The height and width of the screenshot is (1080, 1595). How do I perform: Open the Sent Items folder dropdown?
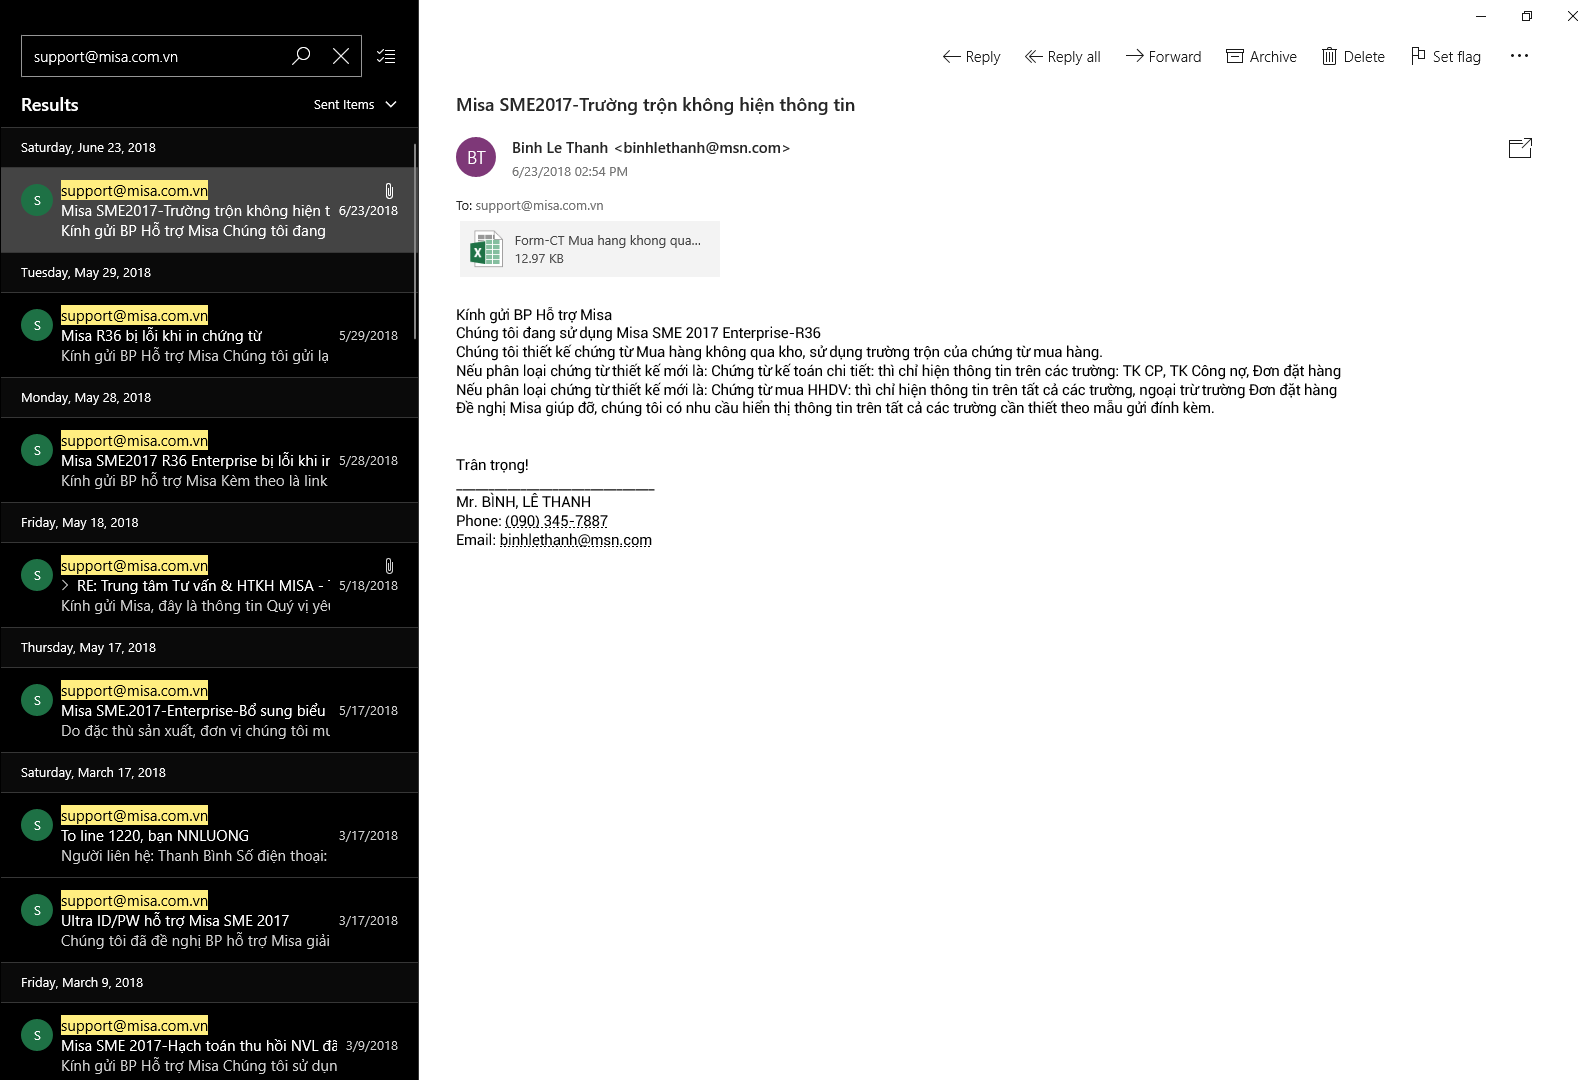[355, 104]
